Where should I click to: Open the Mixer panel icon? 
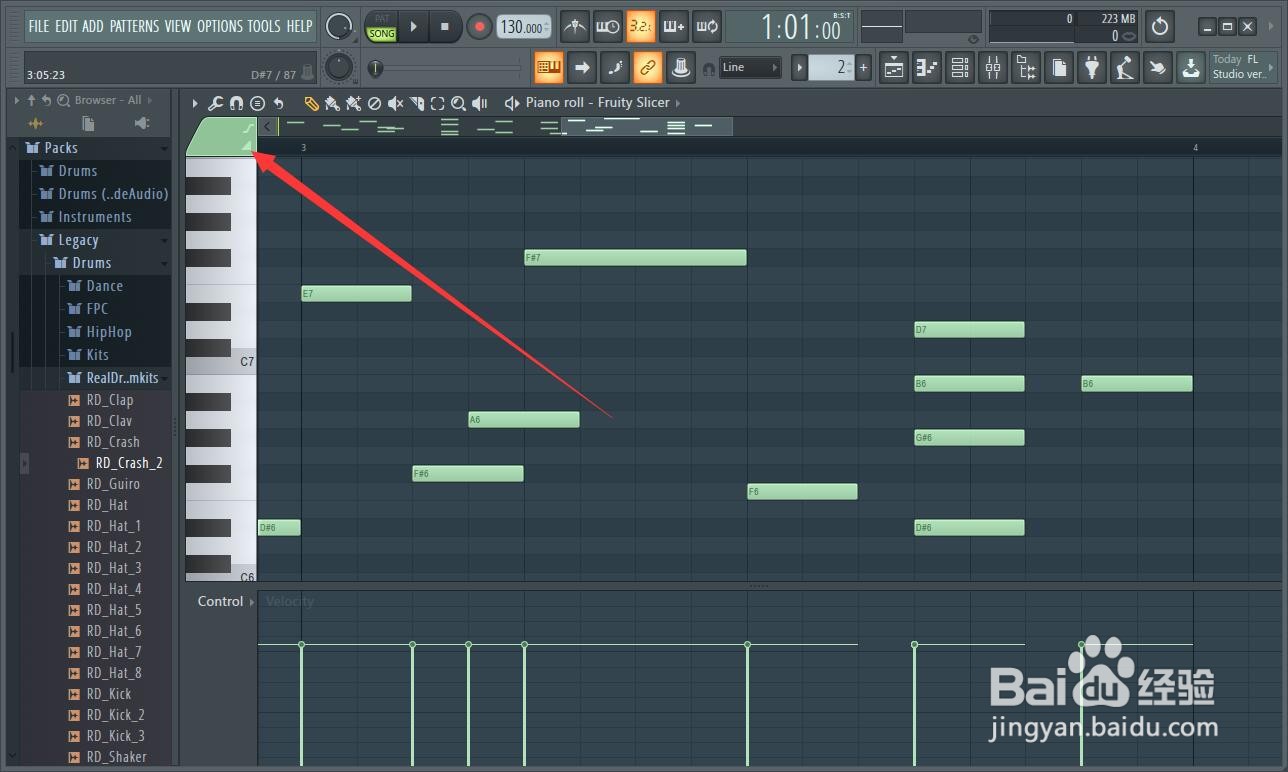[x=993, y=67]
